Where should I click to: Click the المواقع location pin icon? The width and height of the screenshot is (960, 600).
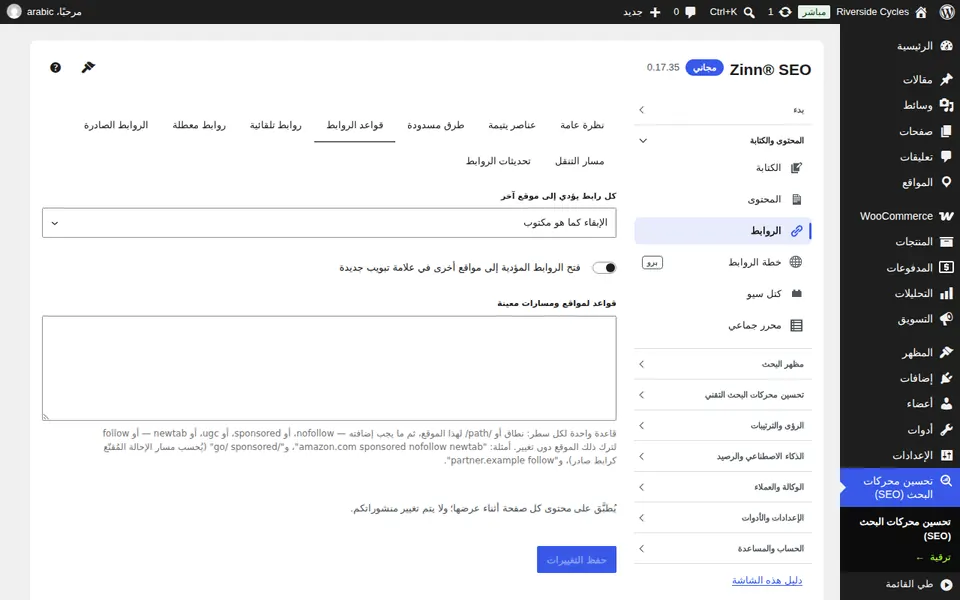point(947,182)
